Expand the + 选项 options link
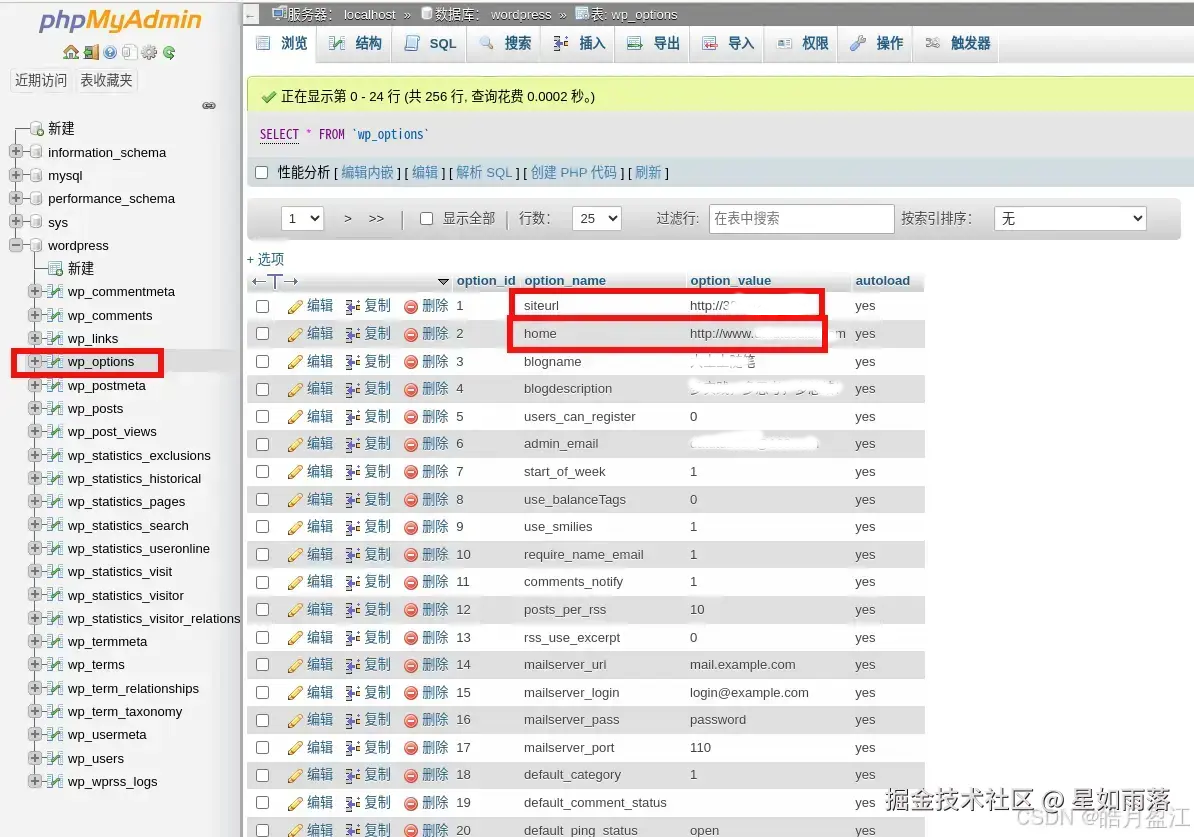 coord(266,259)
